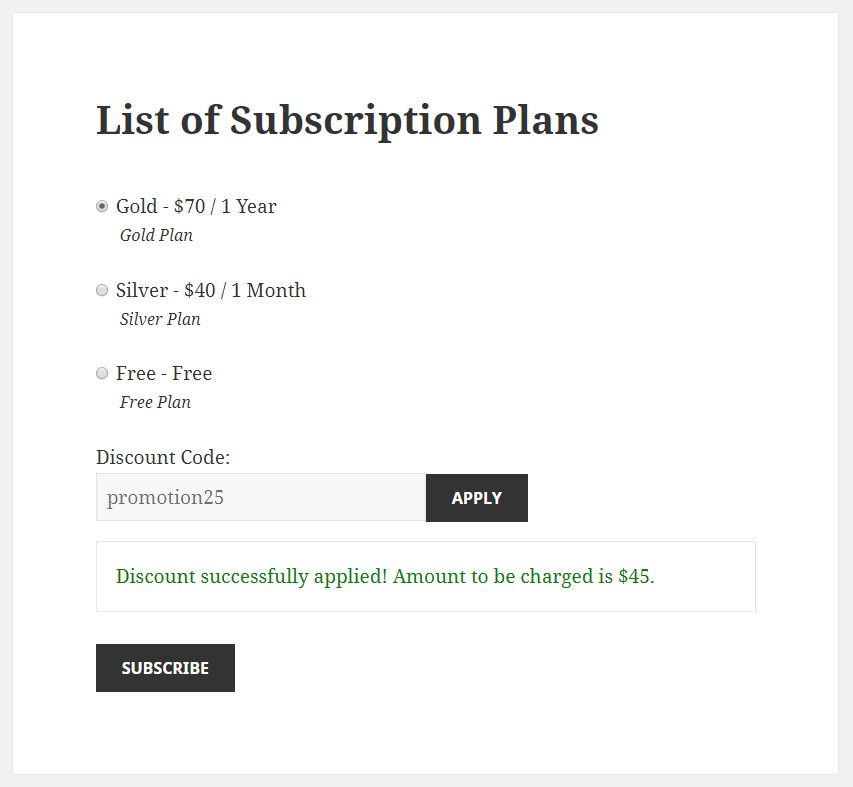Click the APPLY discount button
This screenshot has width=853, height=787.
(476, 498)
